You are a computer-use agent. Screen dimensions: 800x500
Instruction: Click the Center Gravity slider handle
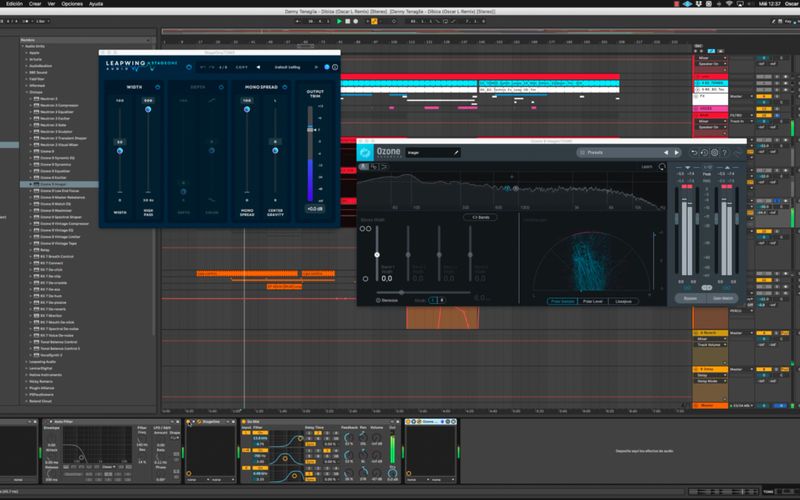click(x=275, y=151)
